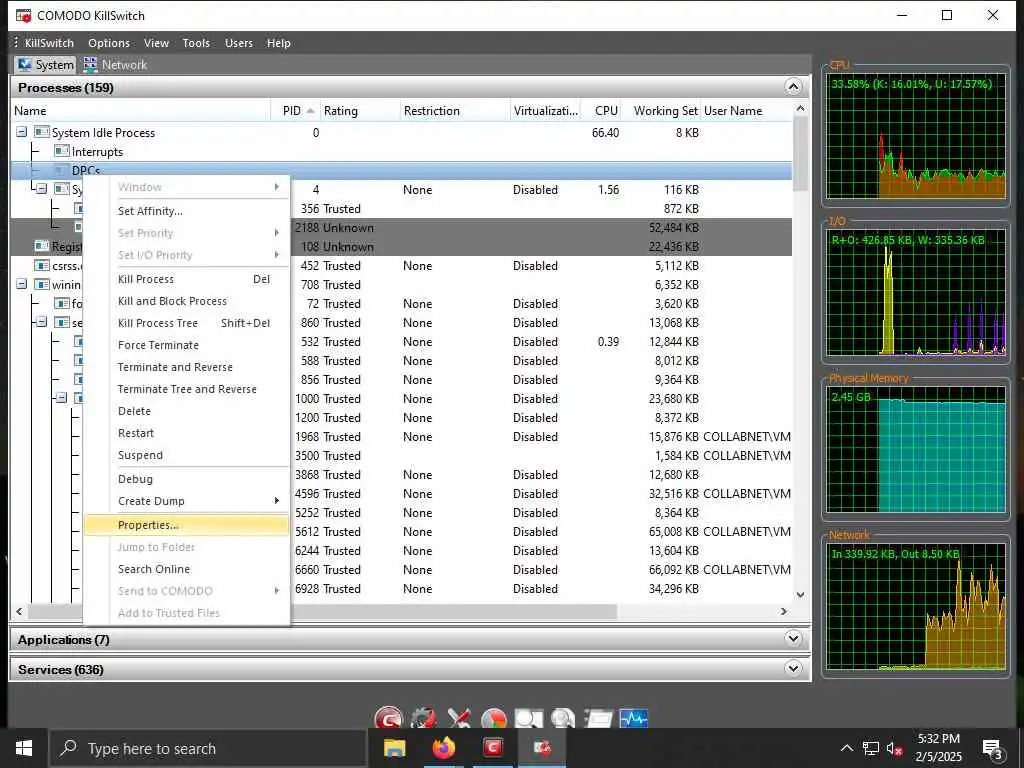
Task: Choose Kill Process from the context menu
Action: 186,279
